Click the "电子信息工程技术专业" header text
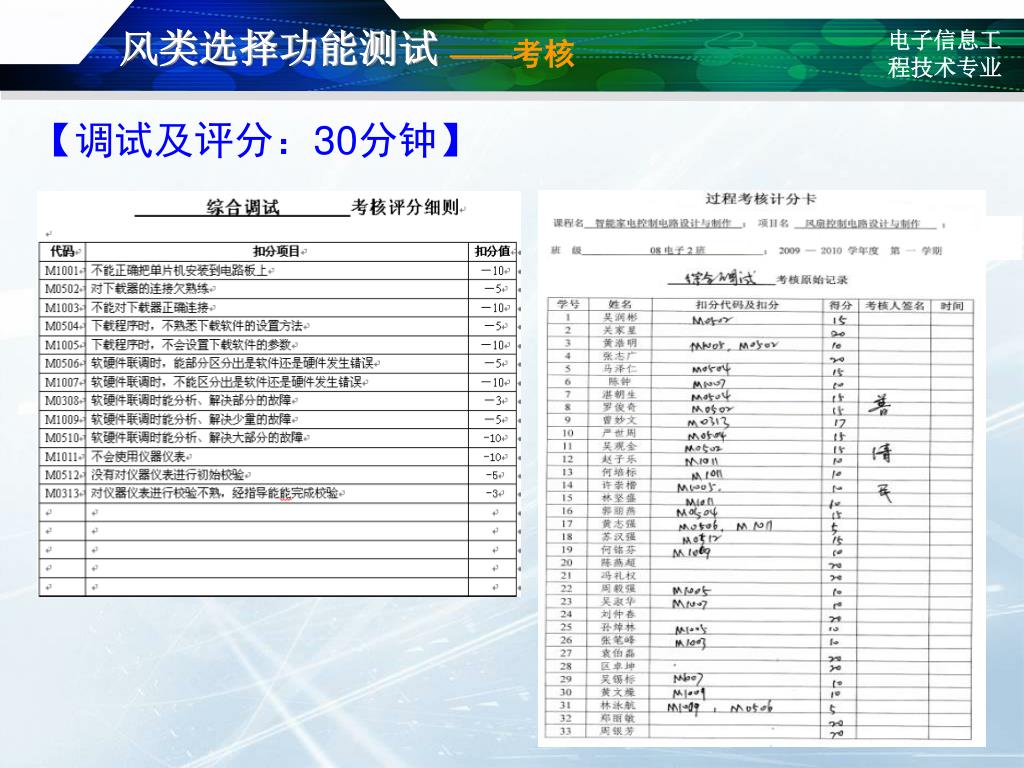The height and width of the screenshot is (768, 1024). 944,54
